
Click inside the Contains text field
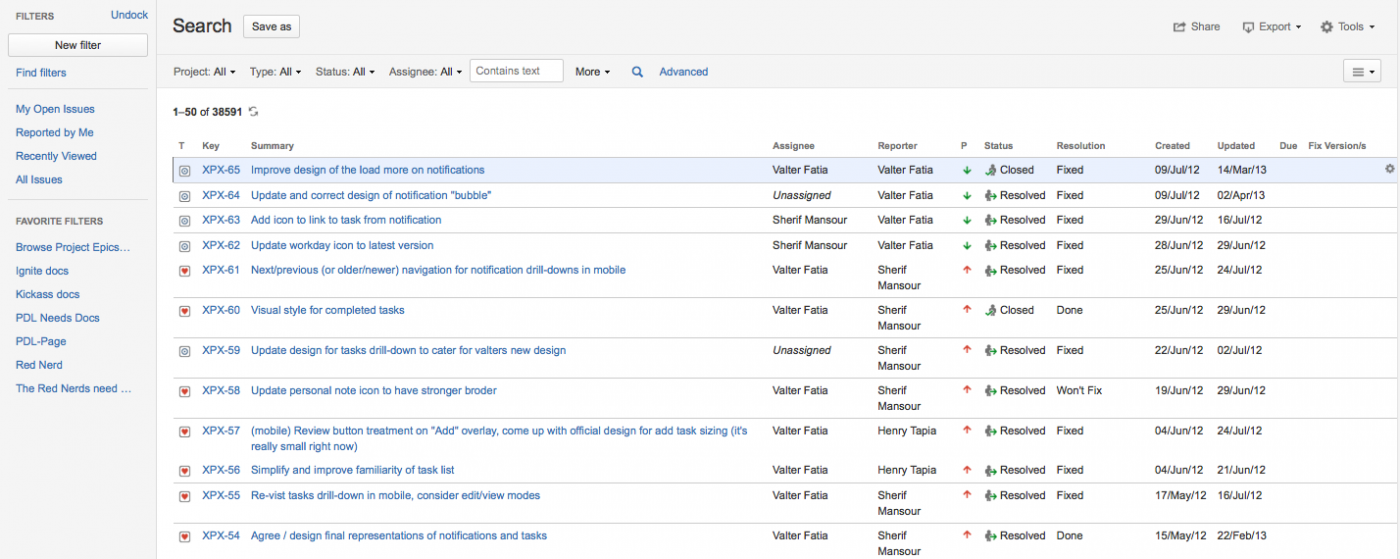(516, 71)
